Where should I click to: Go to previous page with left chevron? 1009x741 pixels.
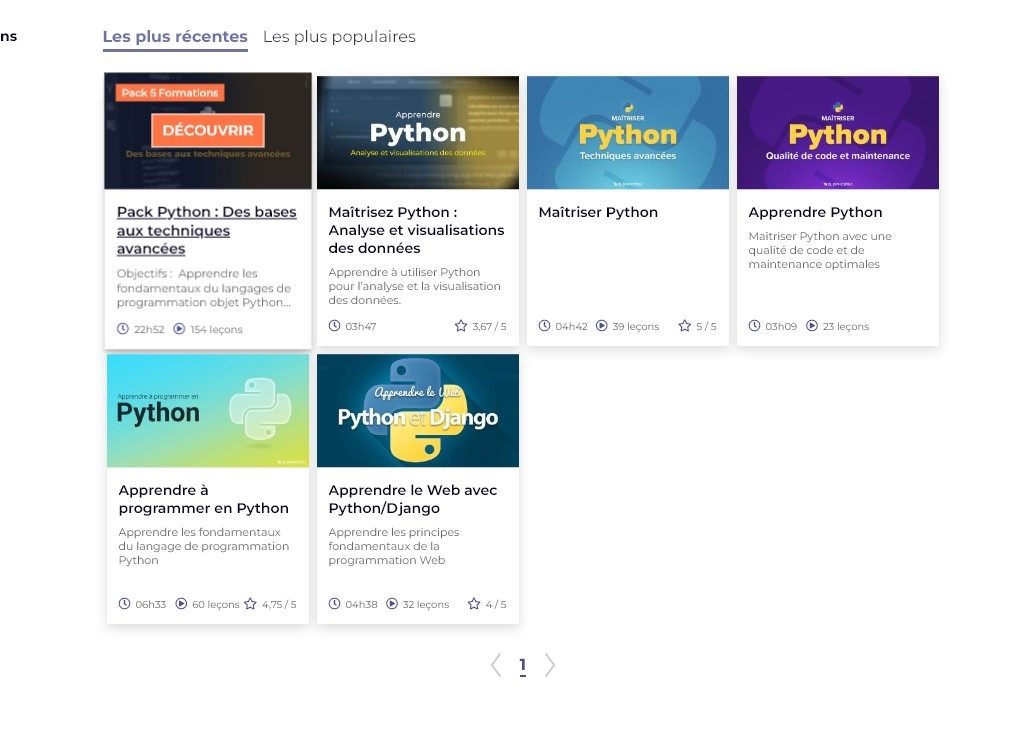tap(496, 665)
